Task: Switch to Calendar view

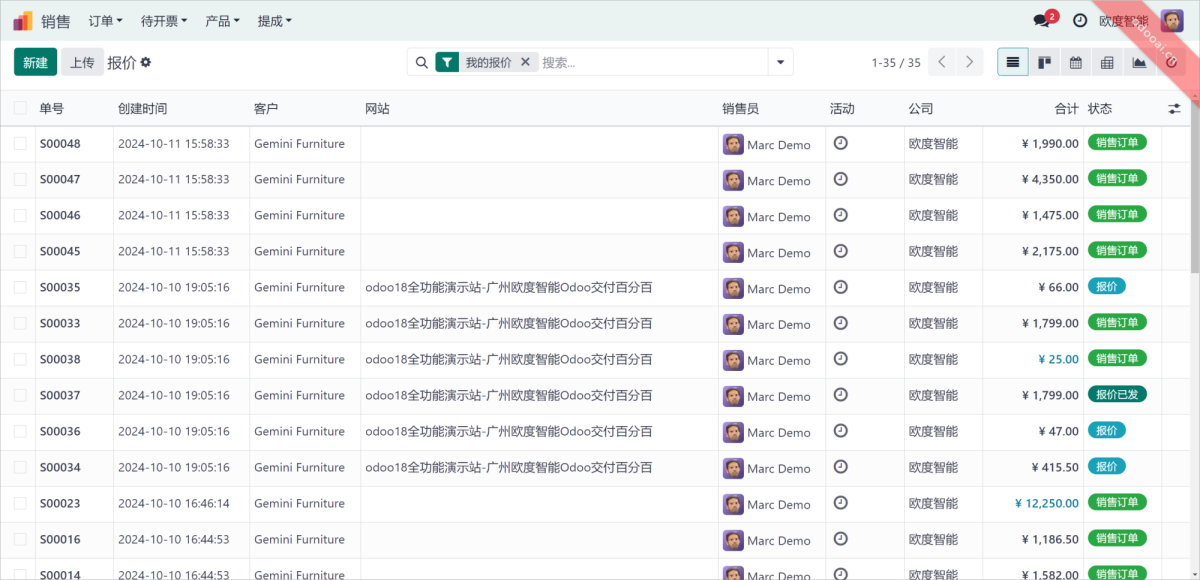Action: click(1076, 62)
